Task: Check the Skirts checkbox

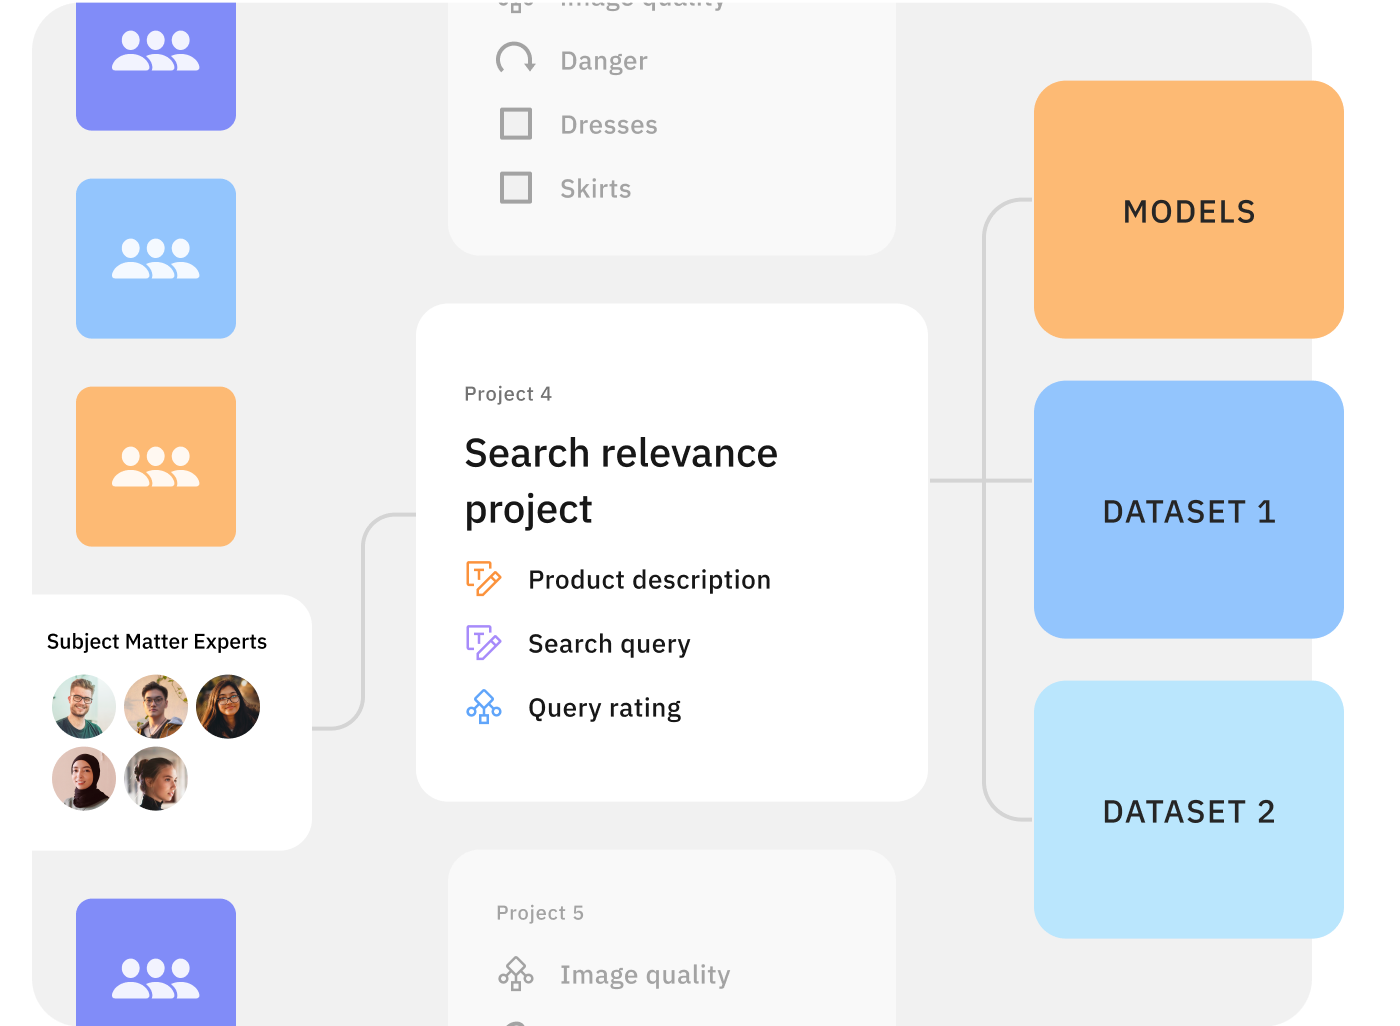Action: (516, 188)
